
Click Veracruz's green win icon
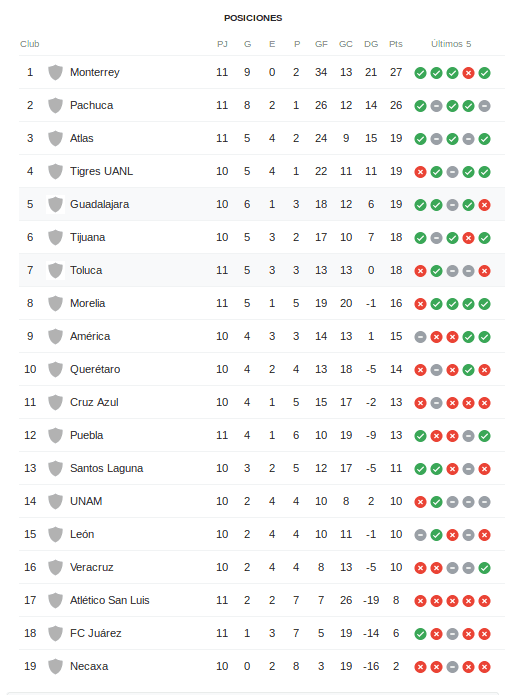(484, 568)
